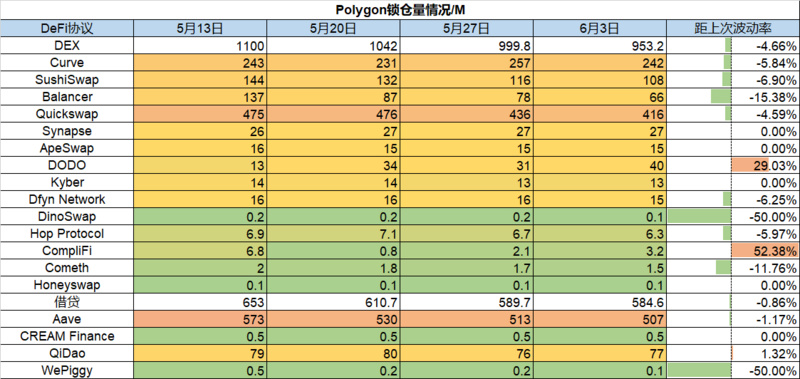Select the 5月27日 column header
The height and width of the screenshot is (379, 800).
(x=467, y=29)
